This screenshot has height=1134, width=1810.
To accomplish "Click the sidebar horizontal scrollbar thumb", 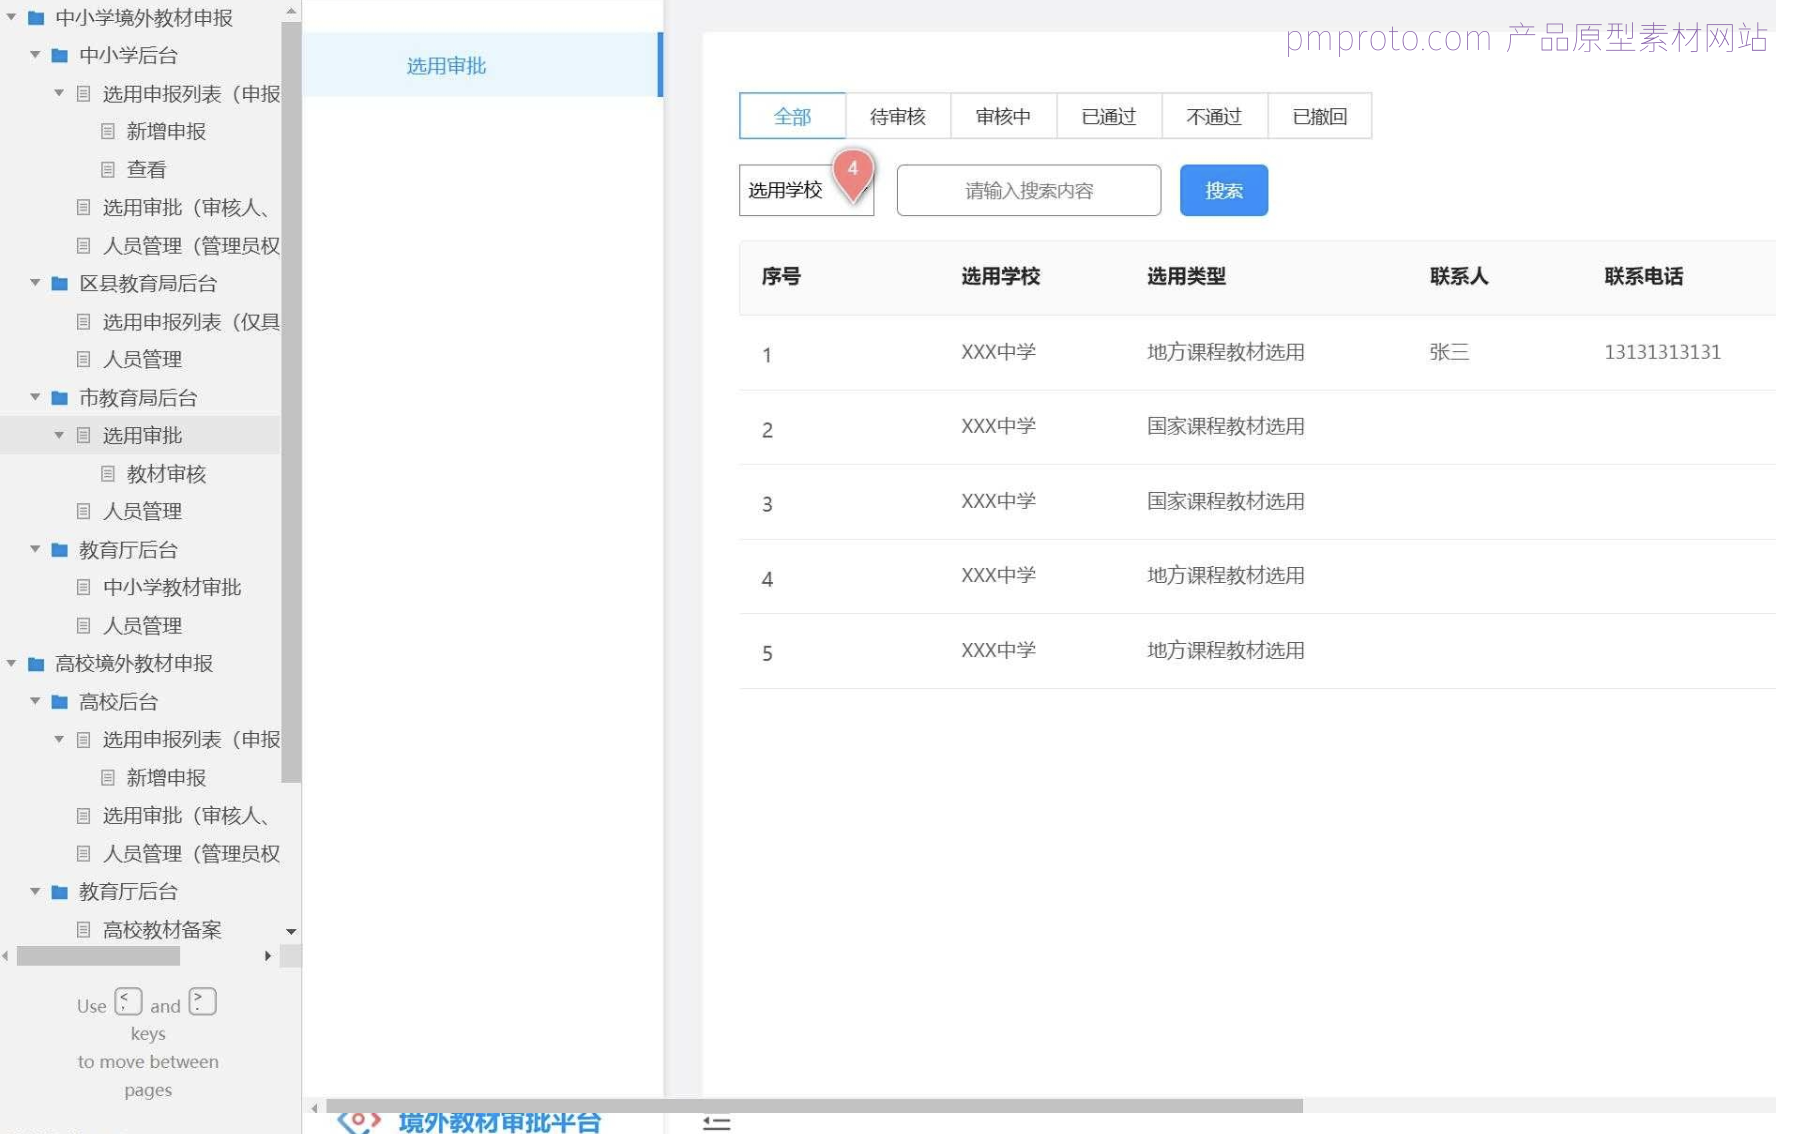I will pyautogui.click(x=98, y=956).
